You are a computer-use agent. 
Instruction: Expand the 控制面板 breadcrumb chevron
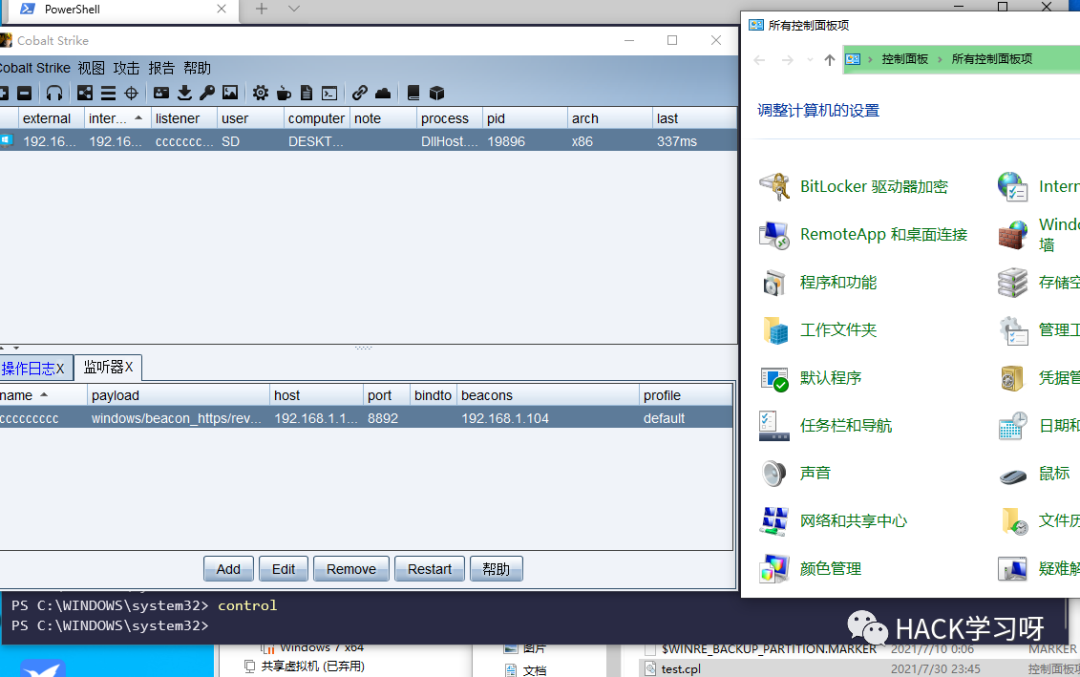click(x=940, y=60)
